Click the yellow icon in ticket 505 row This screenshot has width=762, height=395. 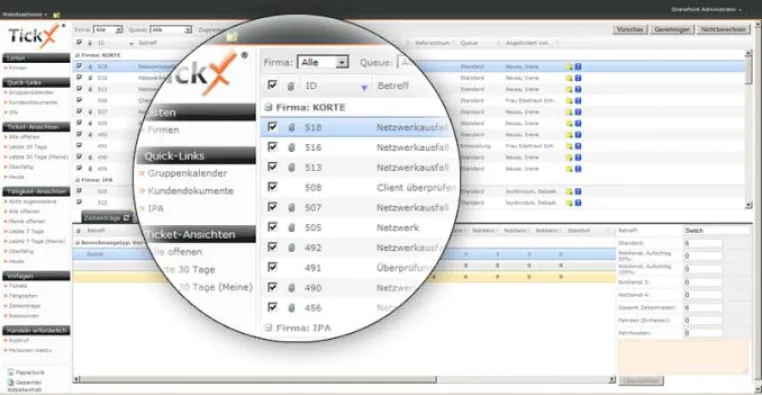pos(569,123)
